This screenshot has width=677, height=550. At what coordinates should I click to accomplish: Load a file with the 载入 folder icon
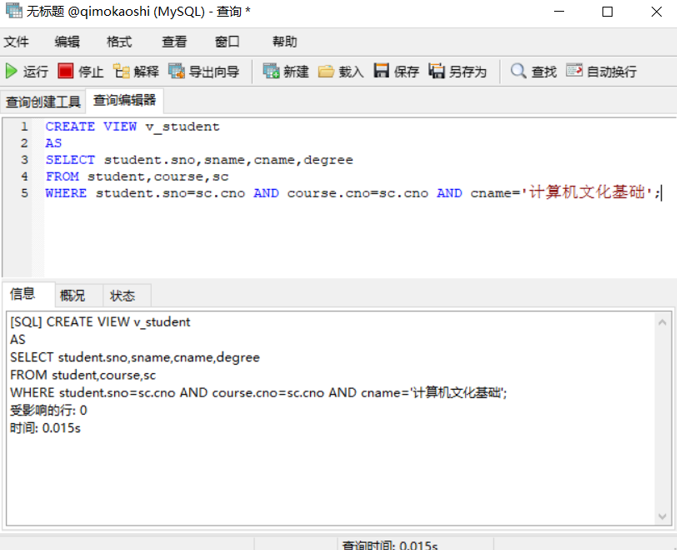pos(326,71)
